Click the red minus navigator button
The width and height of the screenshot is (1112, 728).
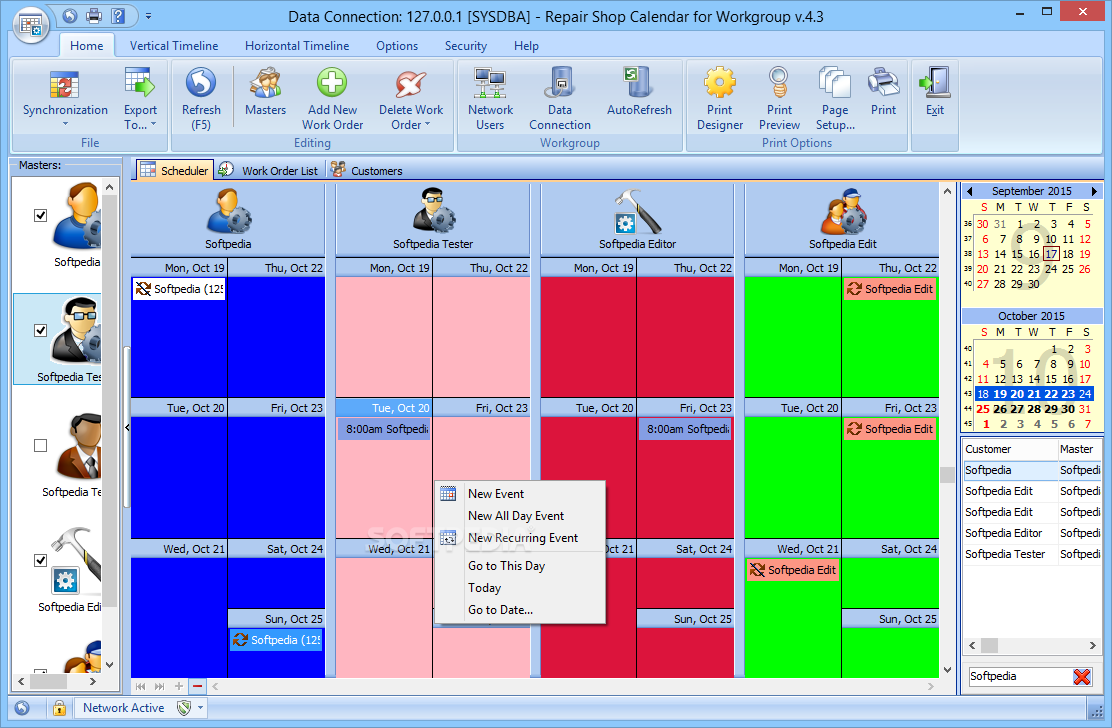(198, 686)
